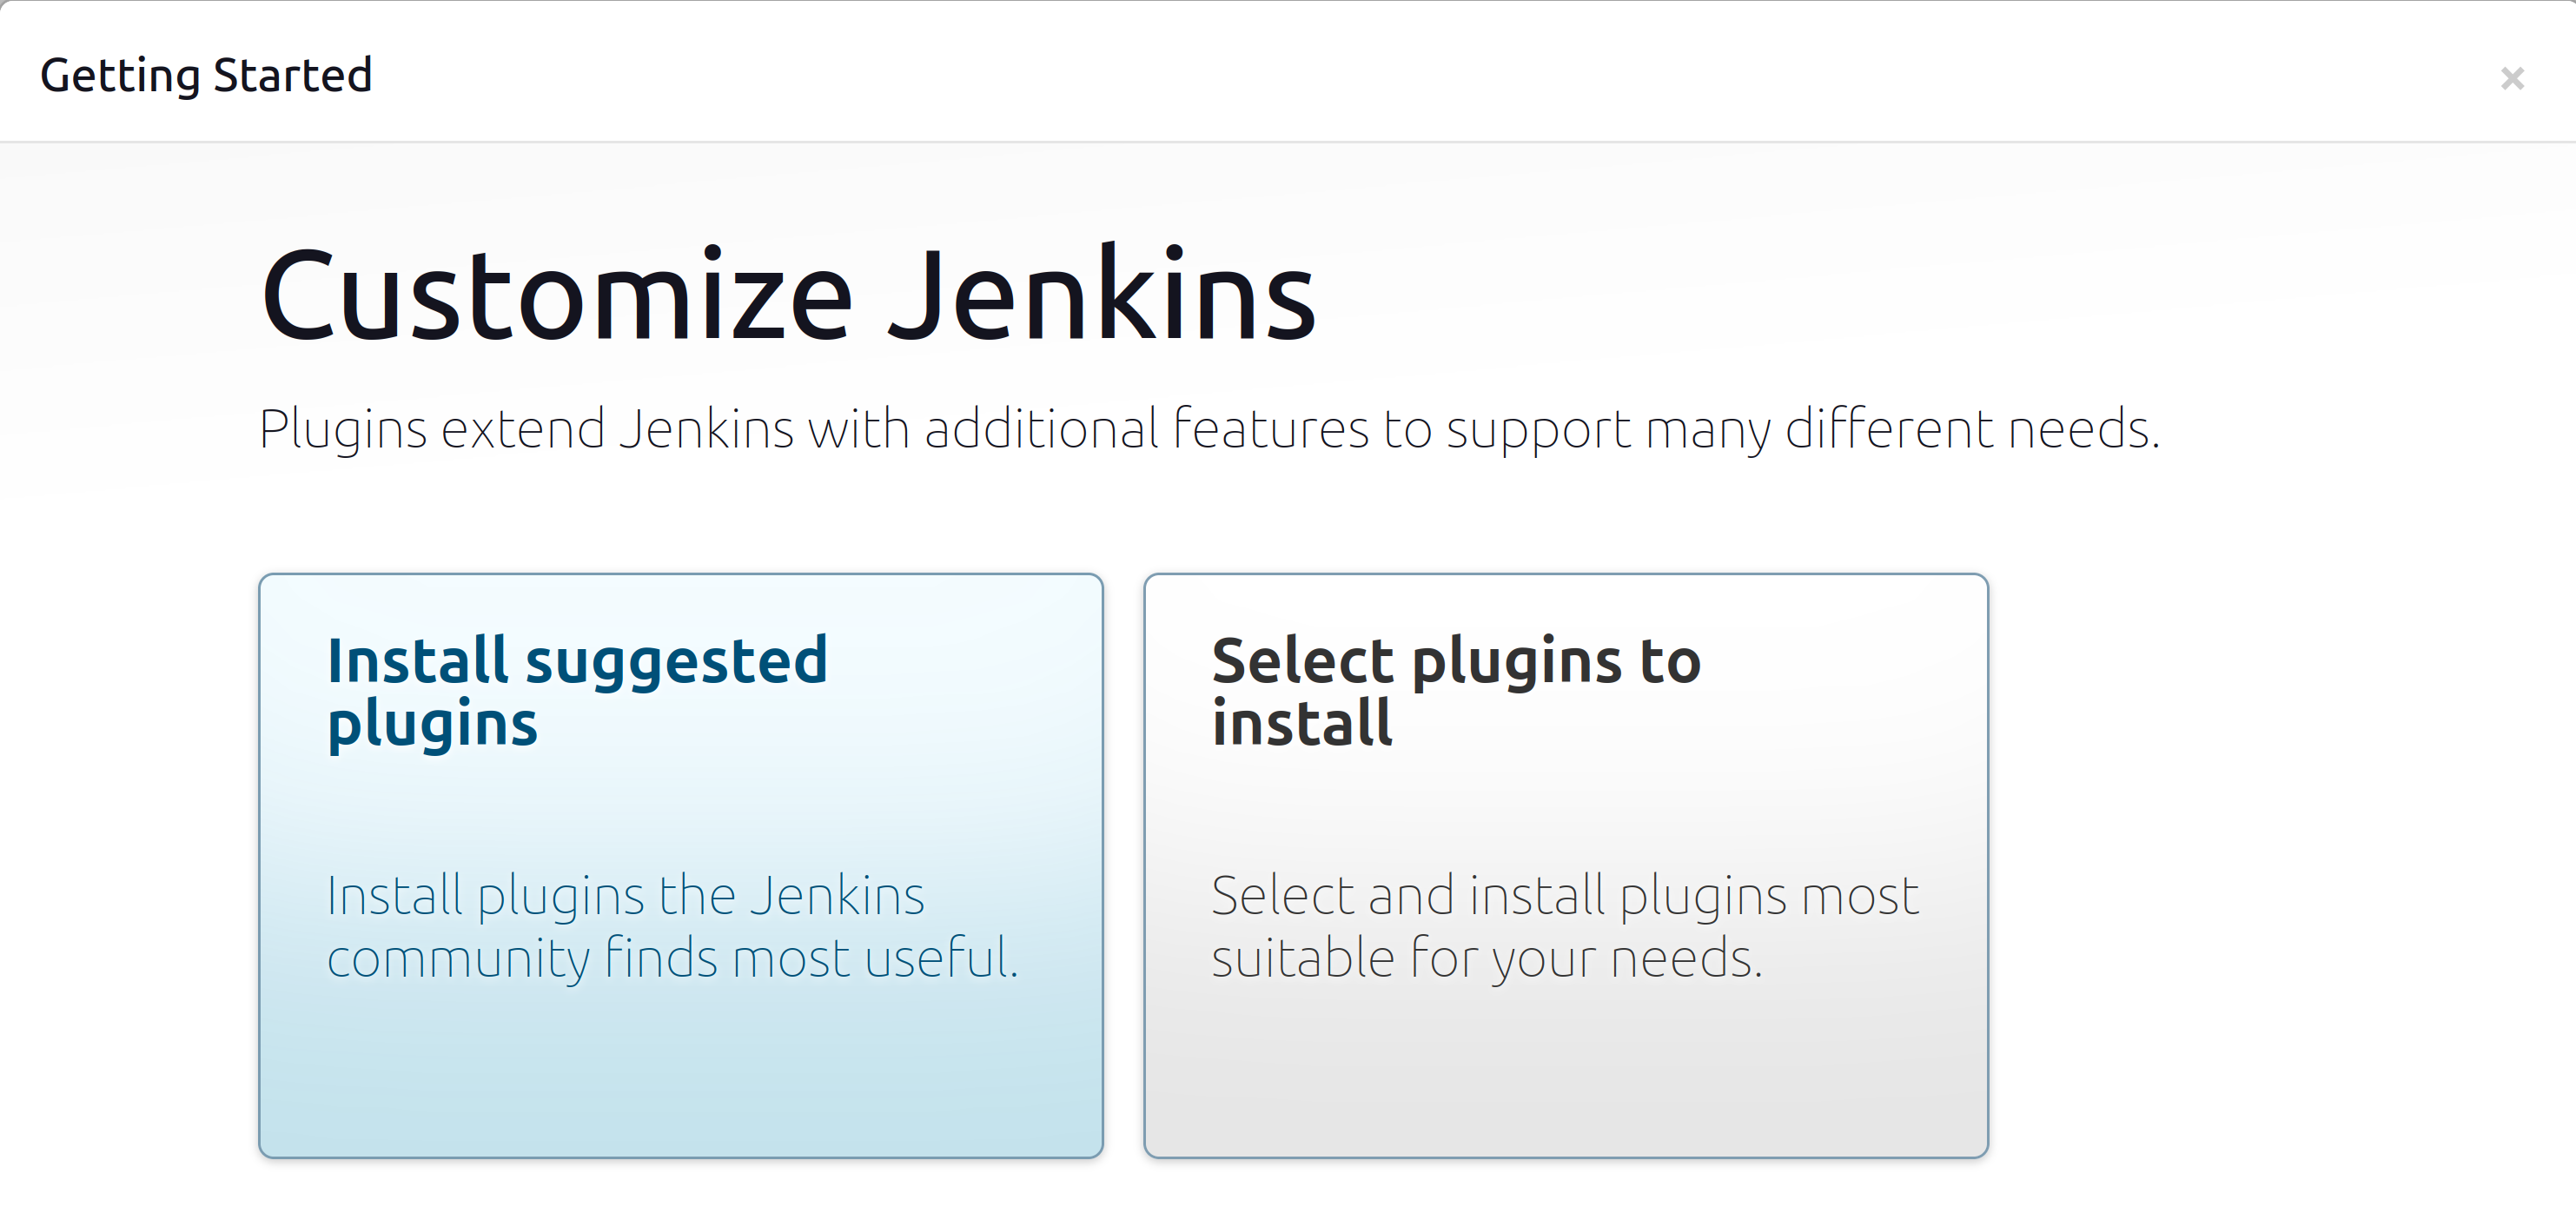
Task: Click the word "plugins" under Install suggested
Action: (432, 723)
